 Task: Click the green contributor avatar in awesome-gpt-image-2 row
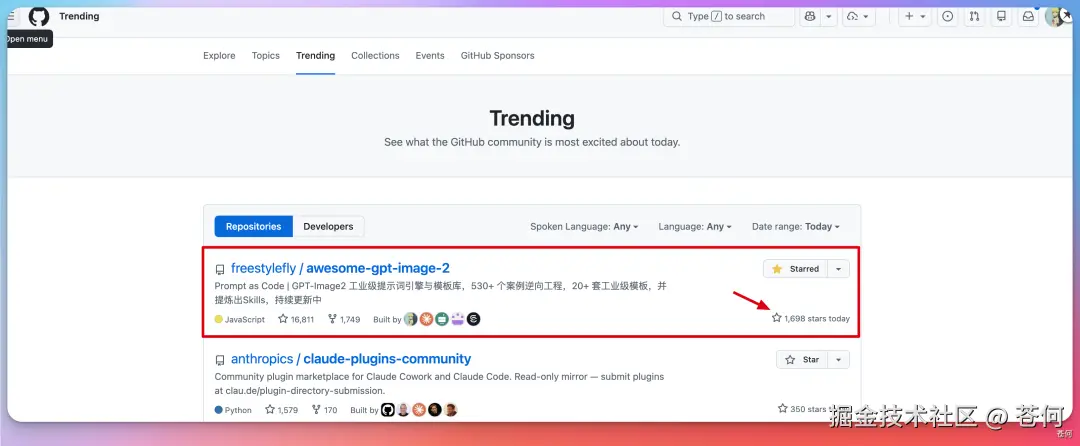tap(442, 319)
